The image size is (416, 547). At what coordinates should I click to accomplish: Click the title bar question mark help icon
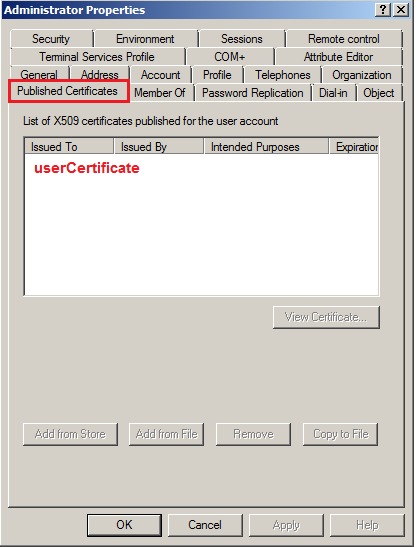click(x=383, y=10)
